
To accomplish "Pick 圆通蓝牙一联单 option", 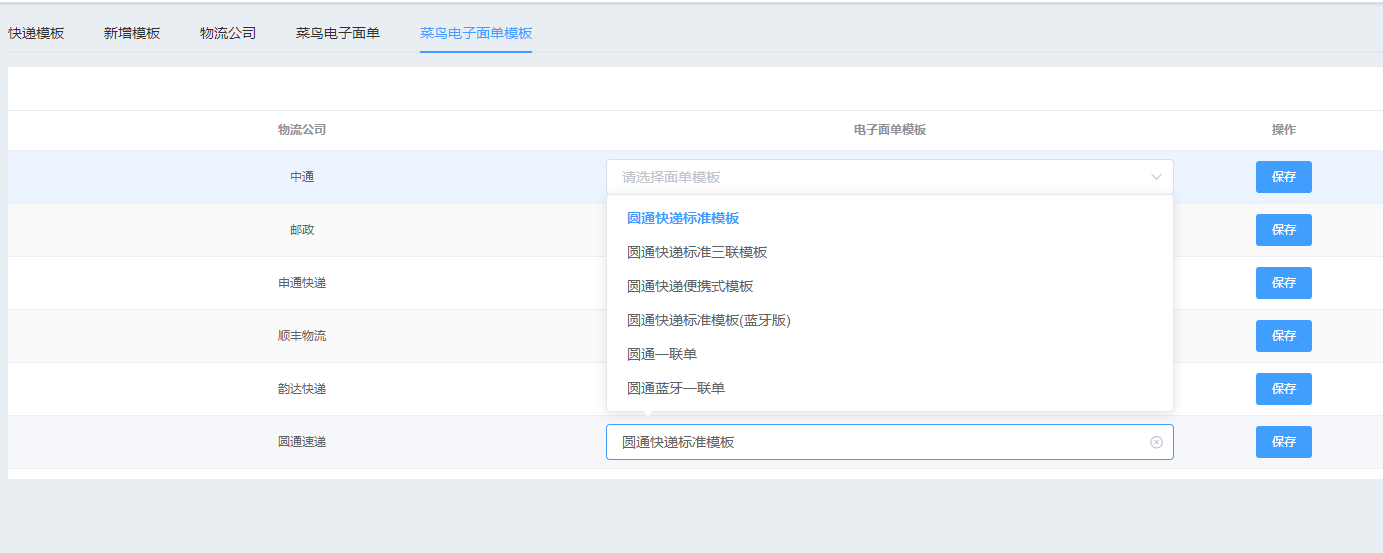I will click(x=676, y=388).
